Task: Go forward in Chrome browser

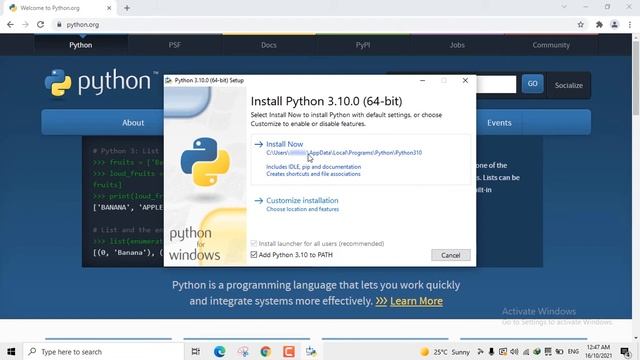Action: pos(25,24)
